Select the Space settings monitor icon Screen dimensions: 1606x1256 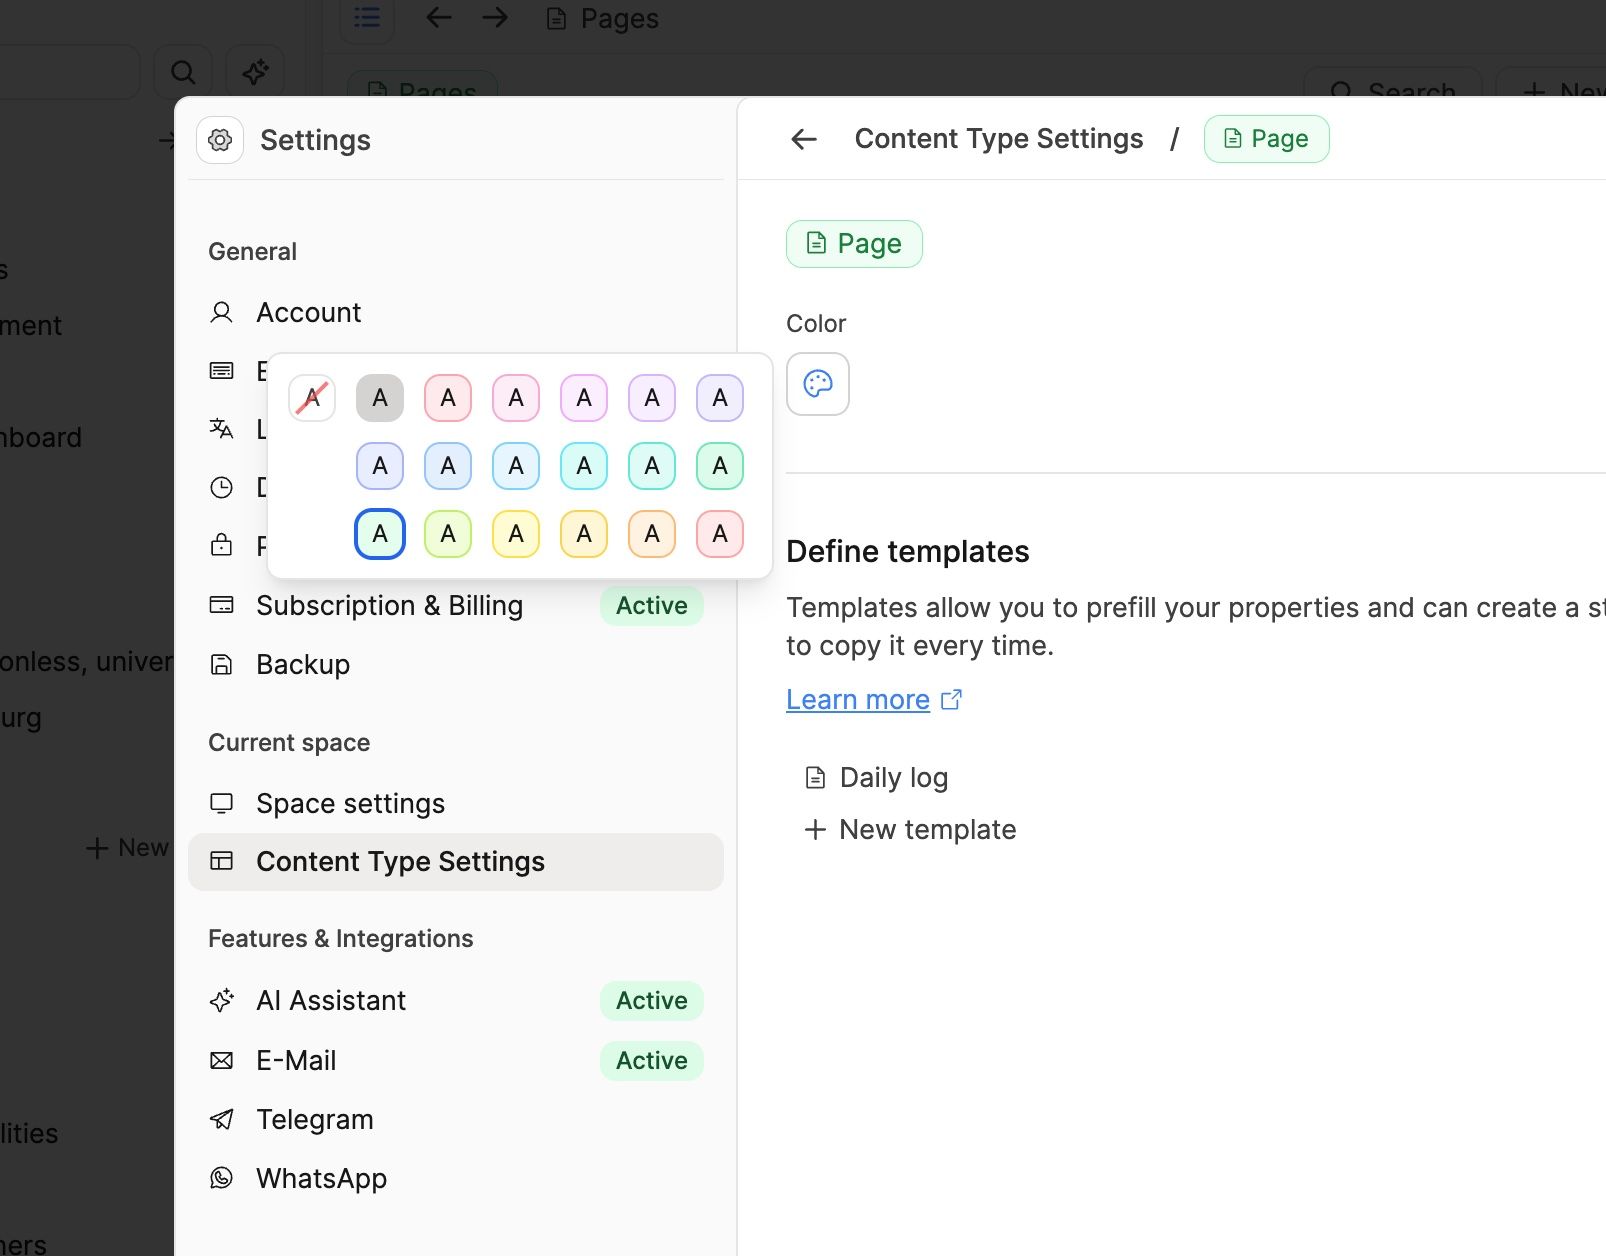(x=221, y=803)
